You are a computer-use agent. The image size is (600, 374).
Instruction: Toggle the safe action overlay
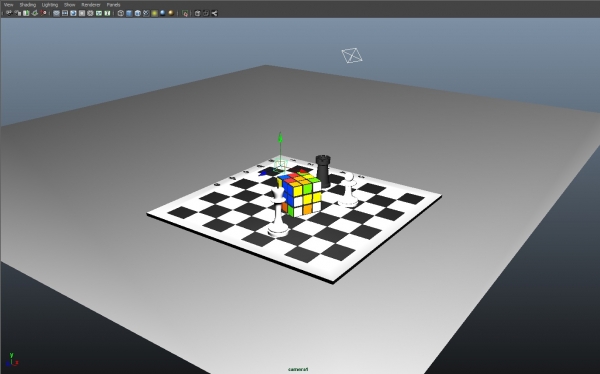click(x=99, y=13)
